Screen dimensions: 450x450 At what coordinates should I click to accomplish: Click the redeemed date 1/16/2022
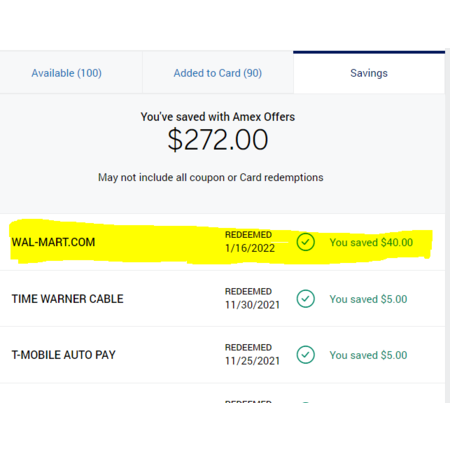pos(250,248)
